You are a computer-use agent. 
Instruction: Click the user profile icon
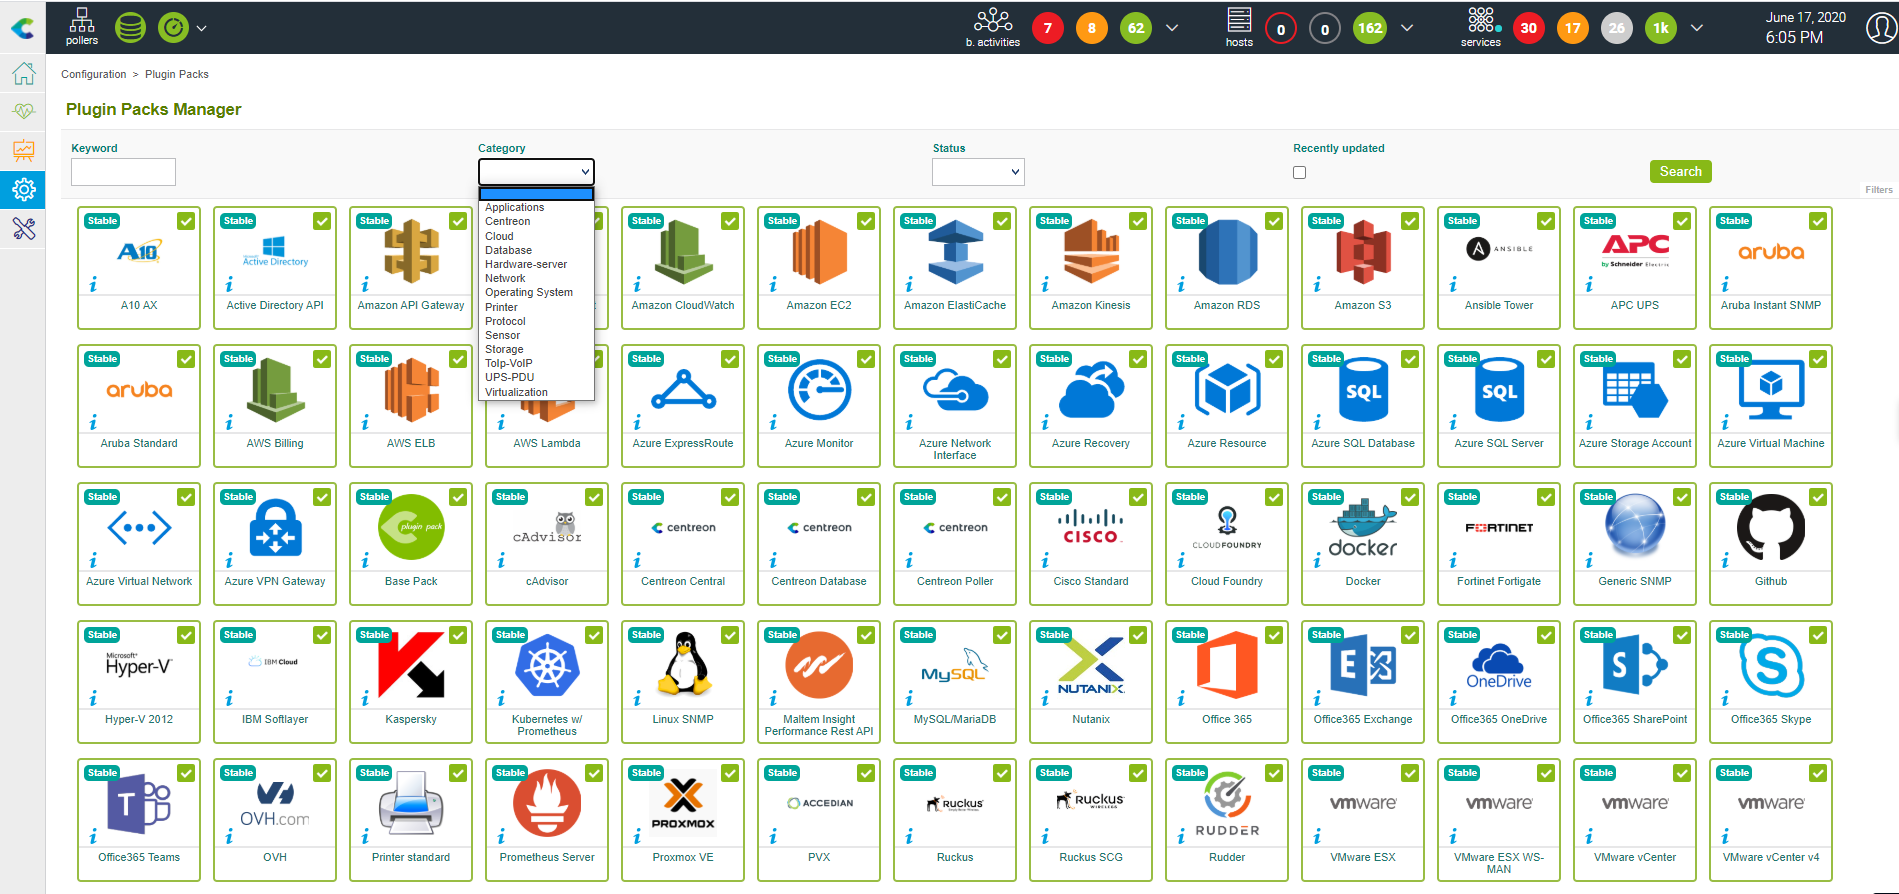coord(1881,28)
